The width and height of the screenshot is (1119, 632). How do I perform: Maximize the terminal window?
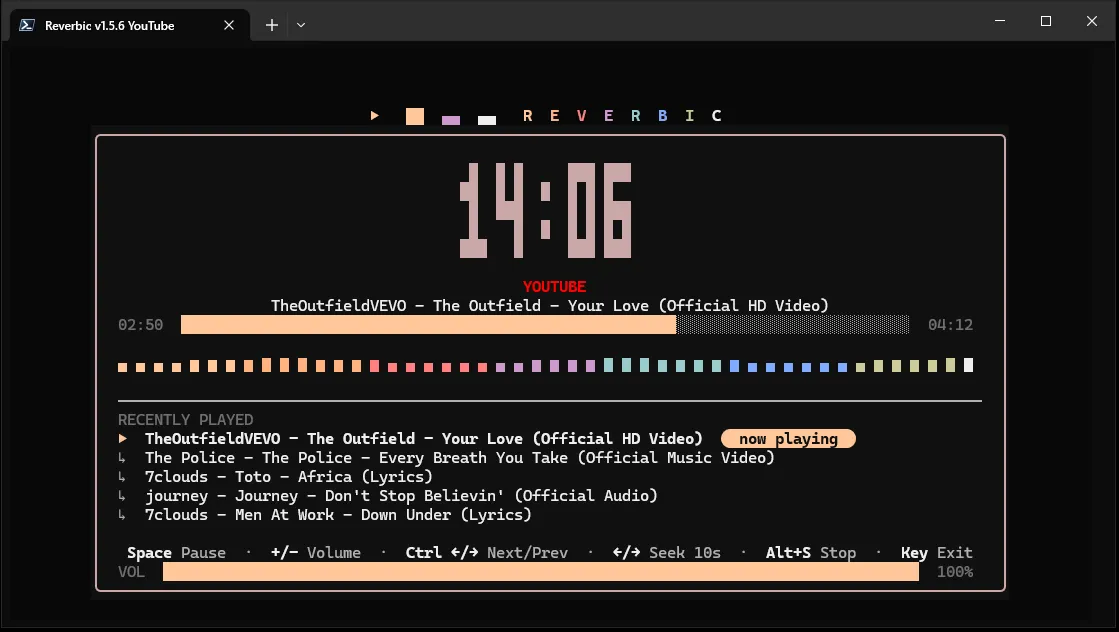(1045, 21)
